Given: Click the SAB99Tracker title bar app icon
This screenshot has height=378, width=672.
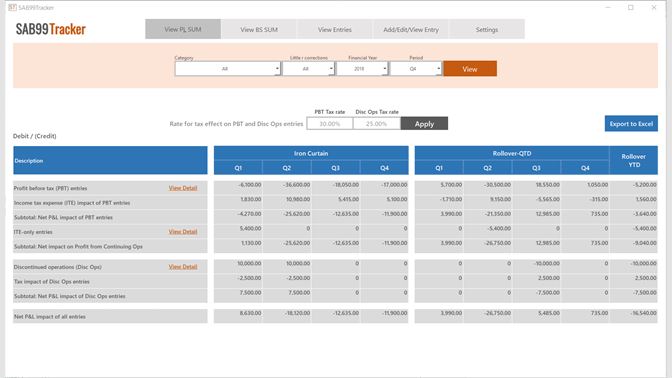Looking at the screenshot, I should pyautogui.click(x=12, y=7).
